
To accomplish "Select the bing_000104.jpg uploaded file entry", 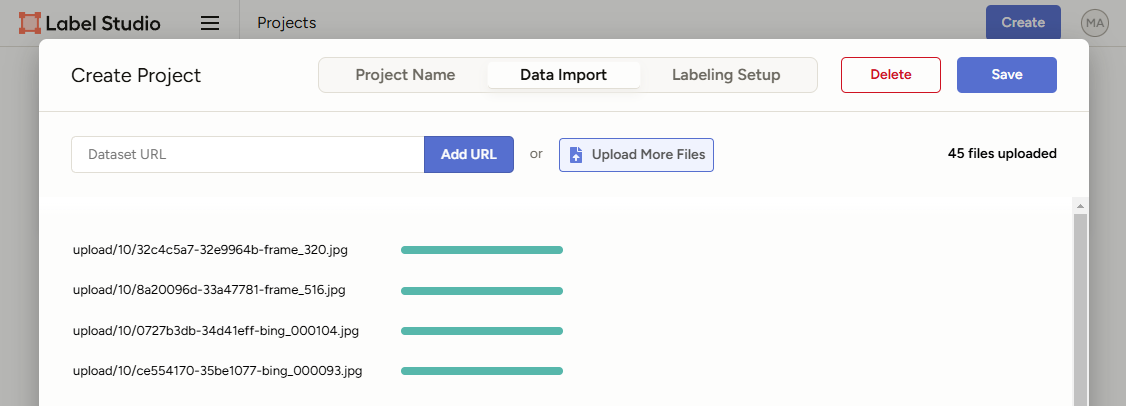I will [215, 331].
